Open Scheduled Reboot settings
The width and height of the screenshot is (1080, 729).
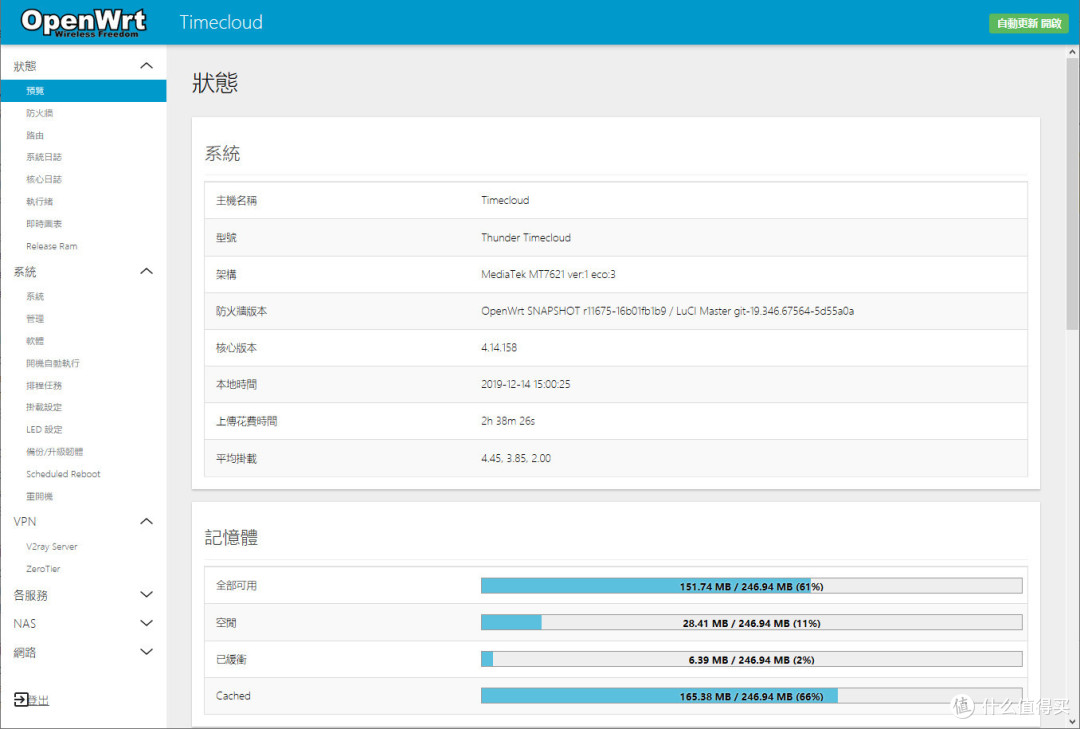coord(60,473)
